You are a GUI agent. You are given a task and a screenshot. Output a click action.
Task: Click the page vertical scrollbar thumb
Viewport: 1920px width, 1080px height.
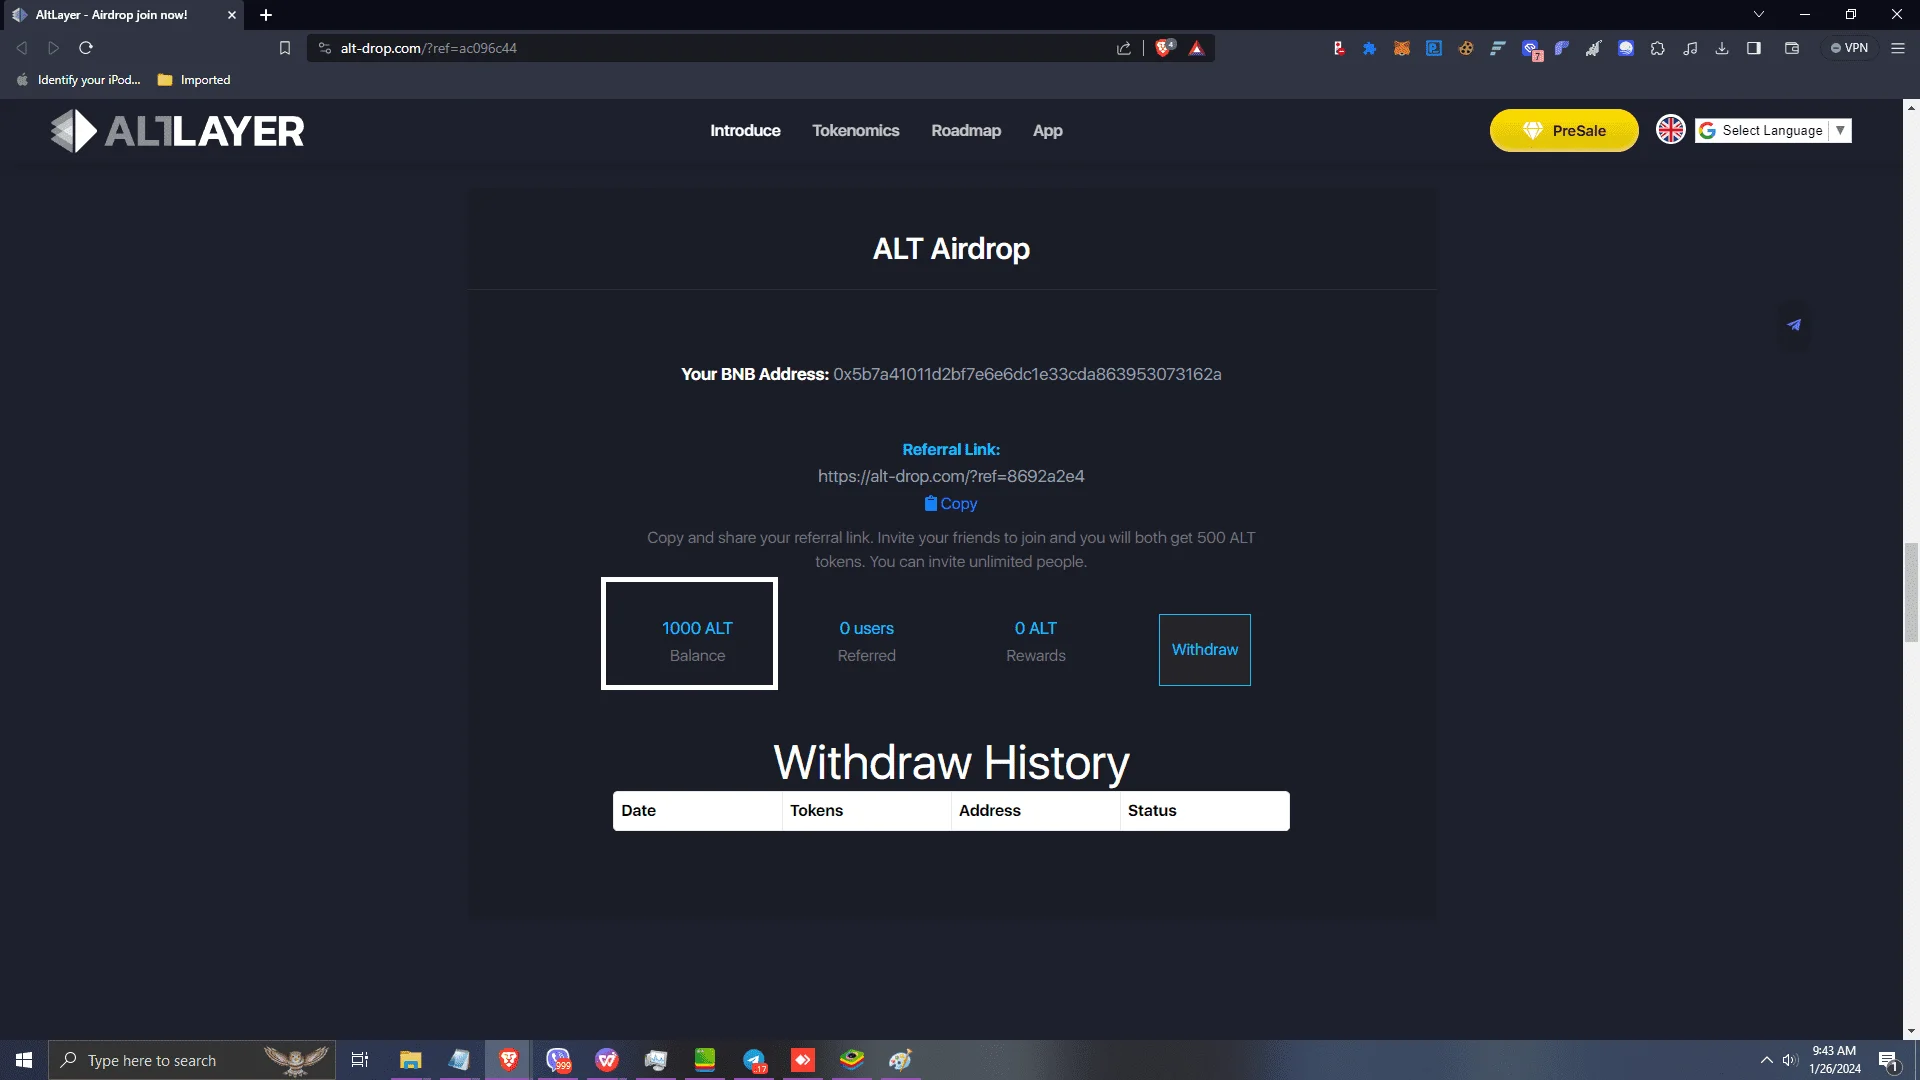tap(1911, 592)
